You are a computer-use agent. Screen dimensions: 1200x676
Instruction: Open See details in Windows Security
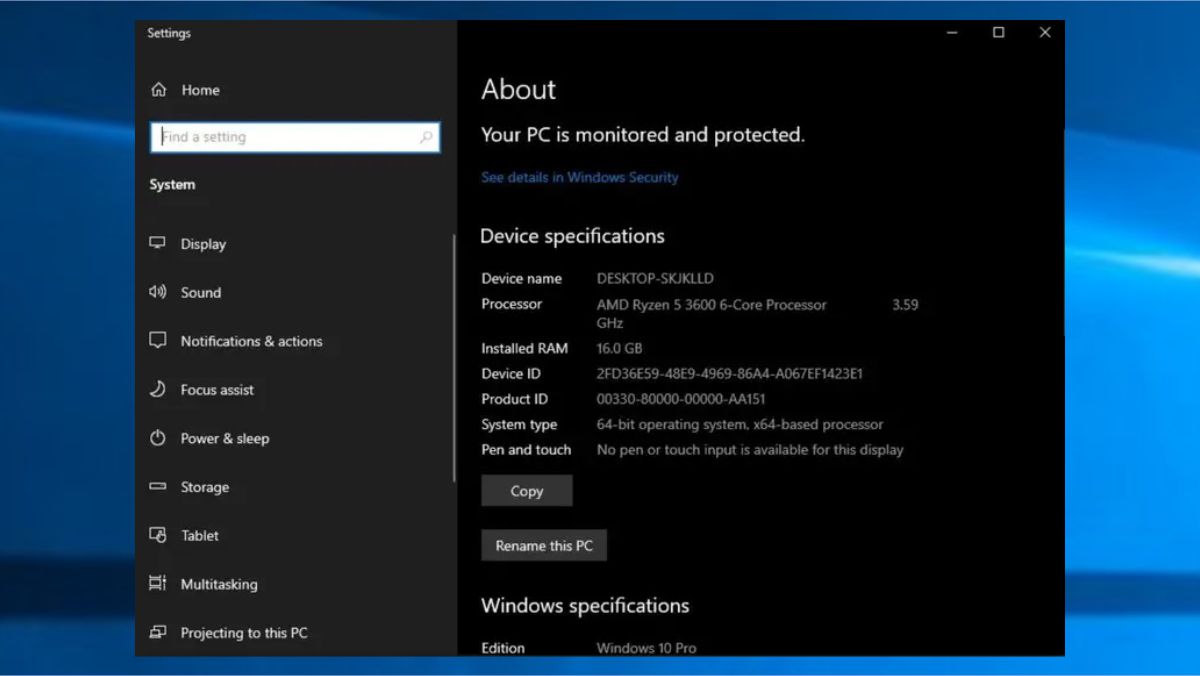(x=580, y=177)
